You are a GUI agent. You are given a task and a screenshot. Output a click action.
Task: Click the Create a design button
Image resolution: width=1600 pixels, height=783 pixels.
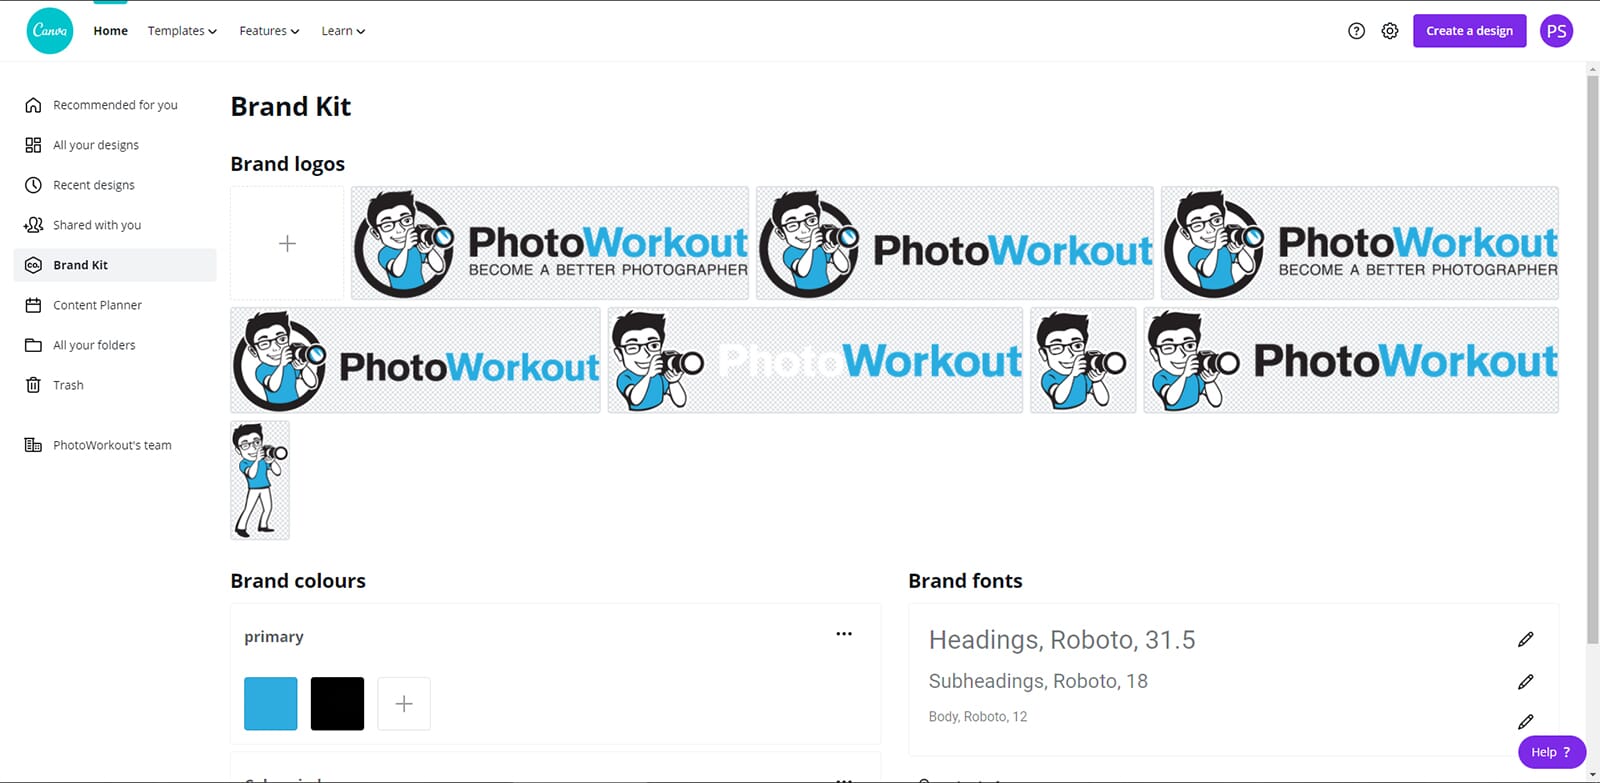point(1469,31)
